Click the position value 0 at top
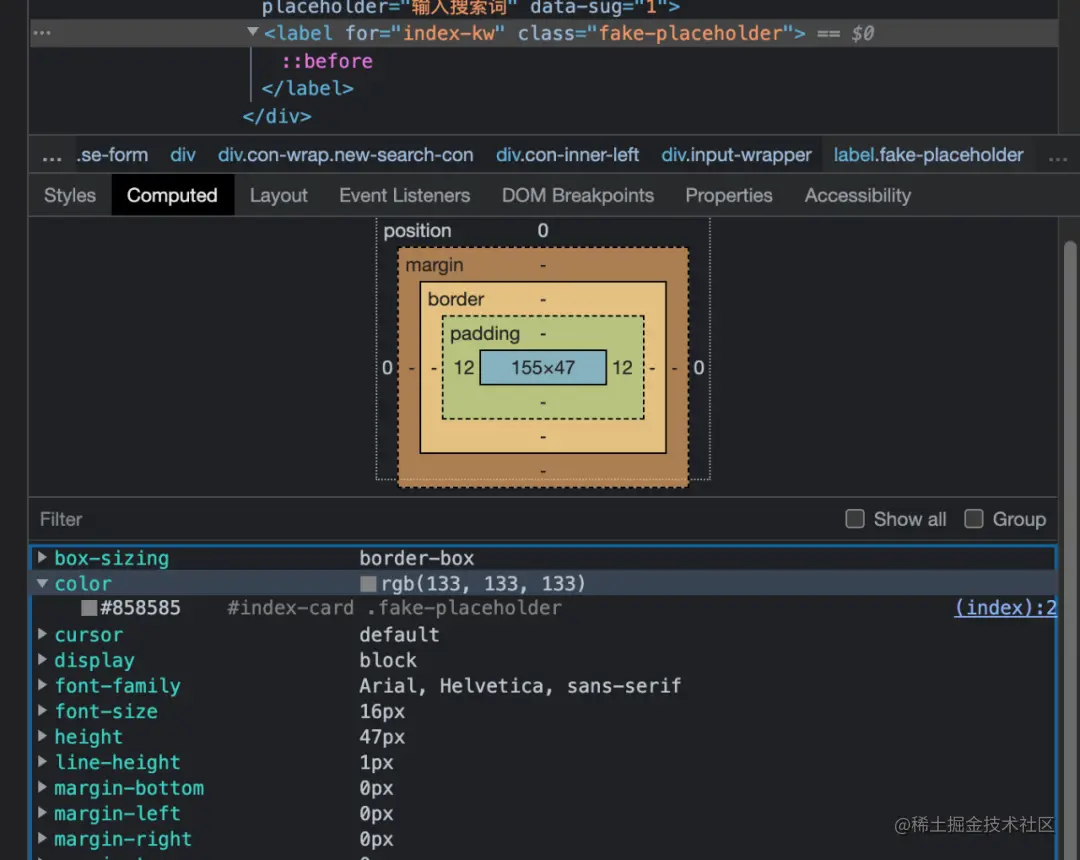 (543, 231)
